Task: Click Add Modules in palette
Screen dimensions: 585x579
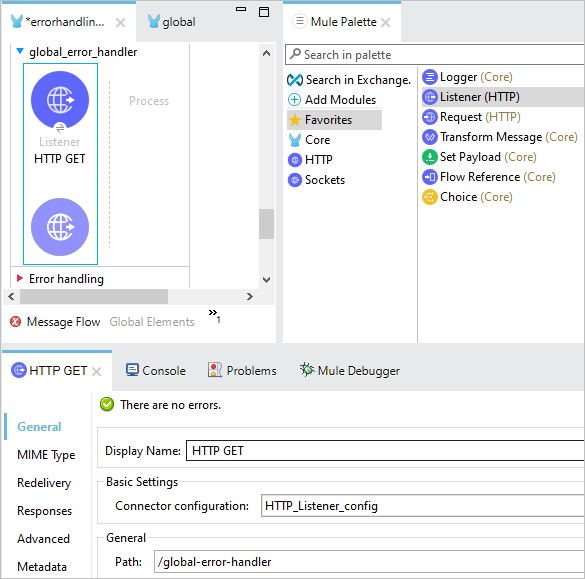Action: coord(331,100)
